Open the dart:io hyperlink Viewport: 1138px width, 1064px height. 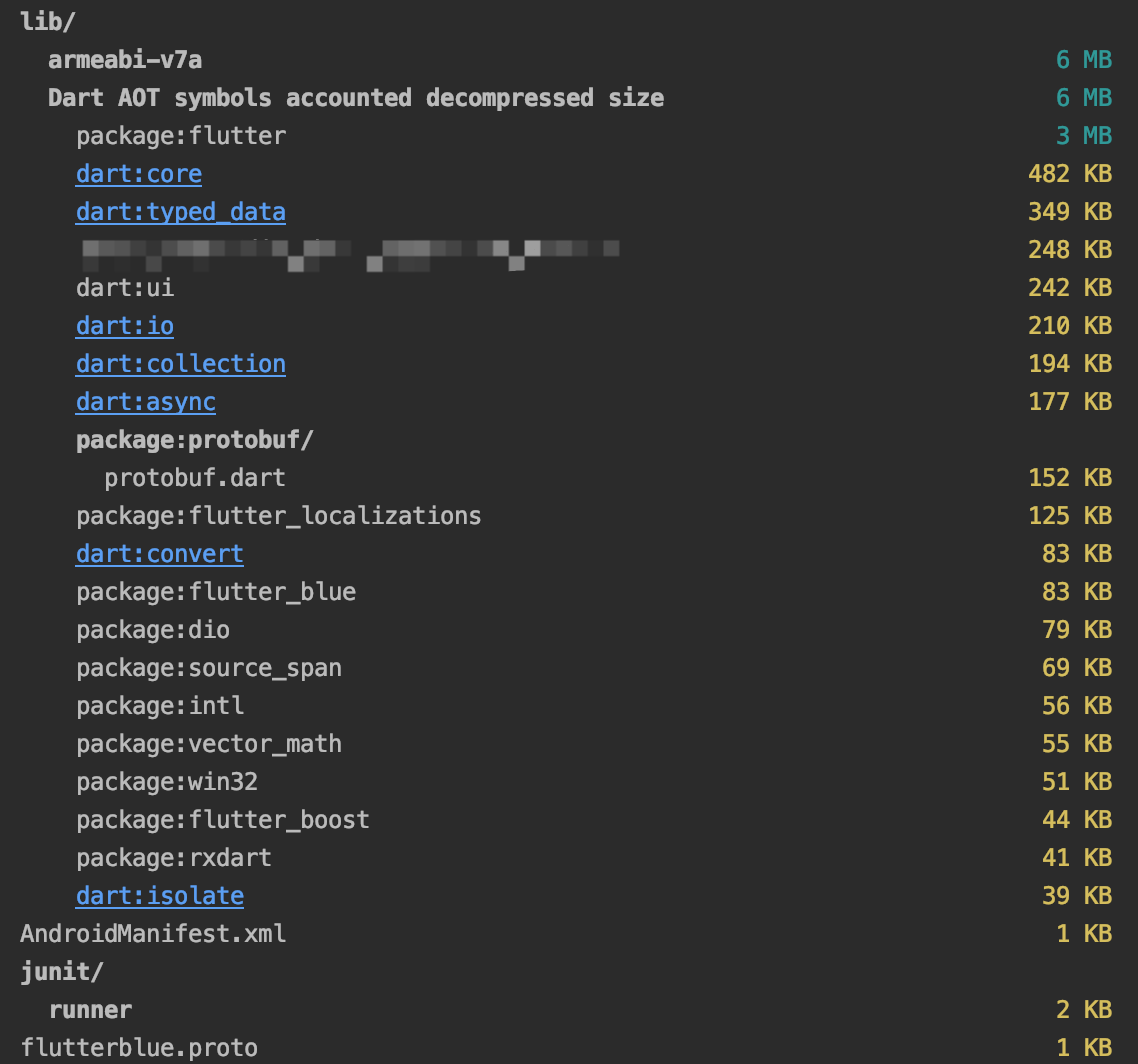pyautogui.click(x=124, y=326)
